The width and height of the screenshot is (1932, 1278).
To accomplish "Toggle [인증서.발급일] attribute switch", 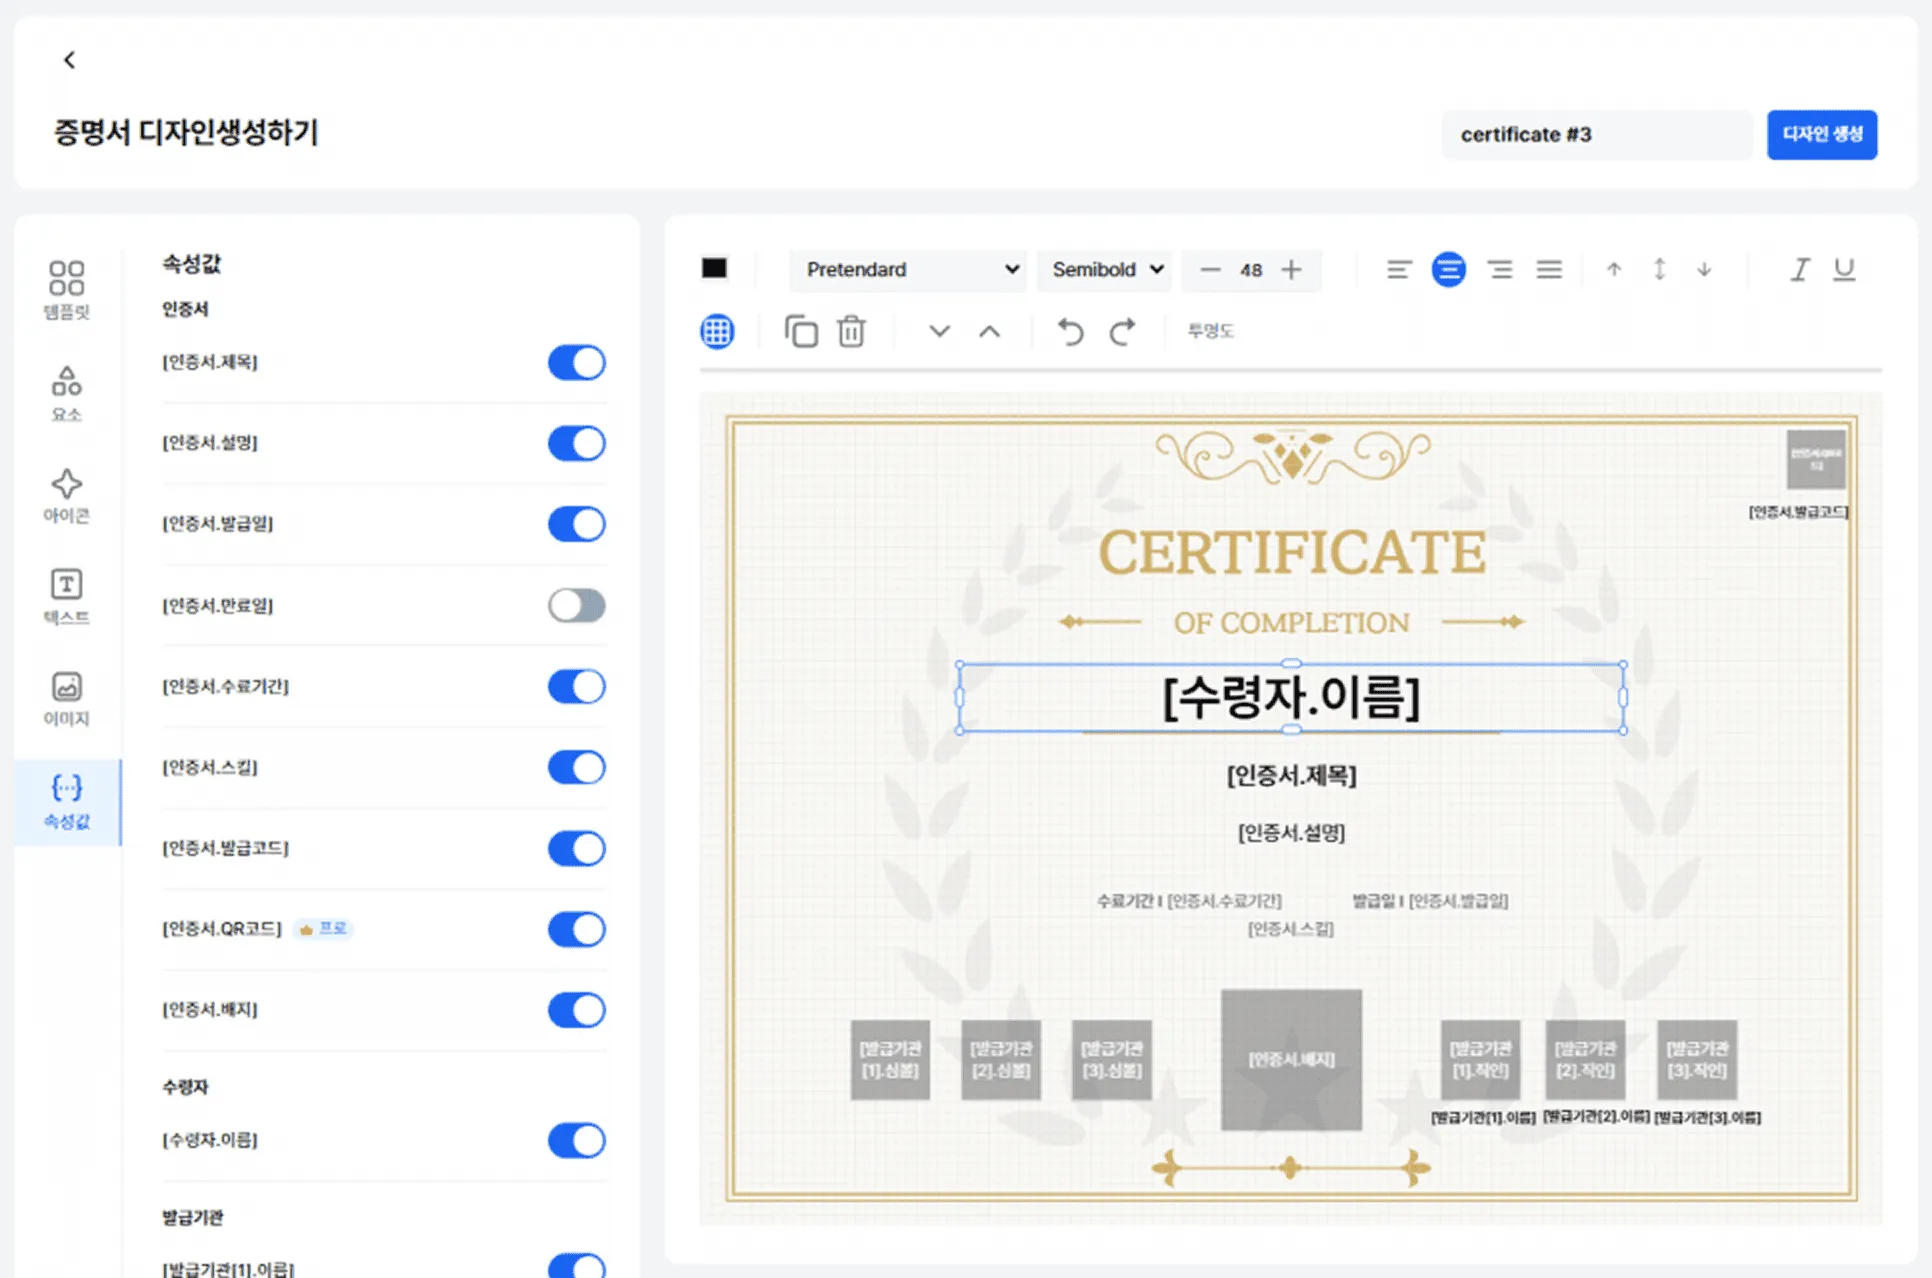I will point(577,524).
